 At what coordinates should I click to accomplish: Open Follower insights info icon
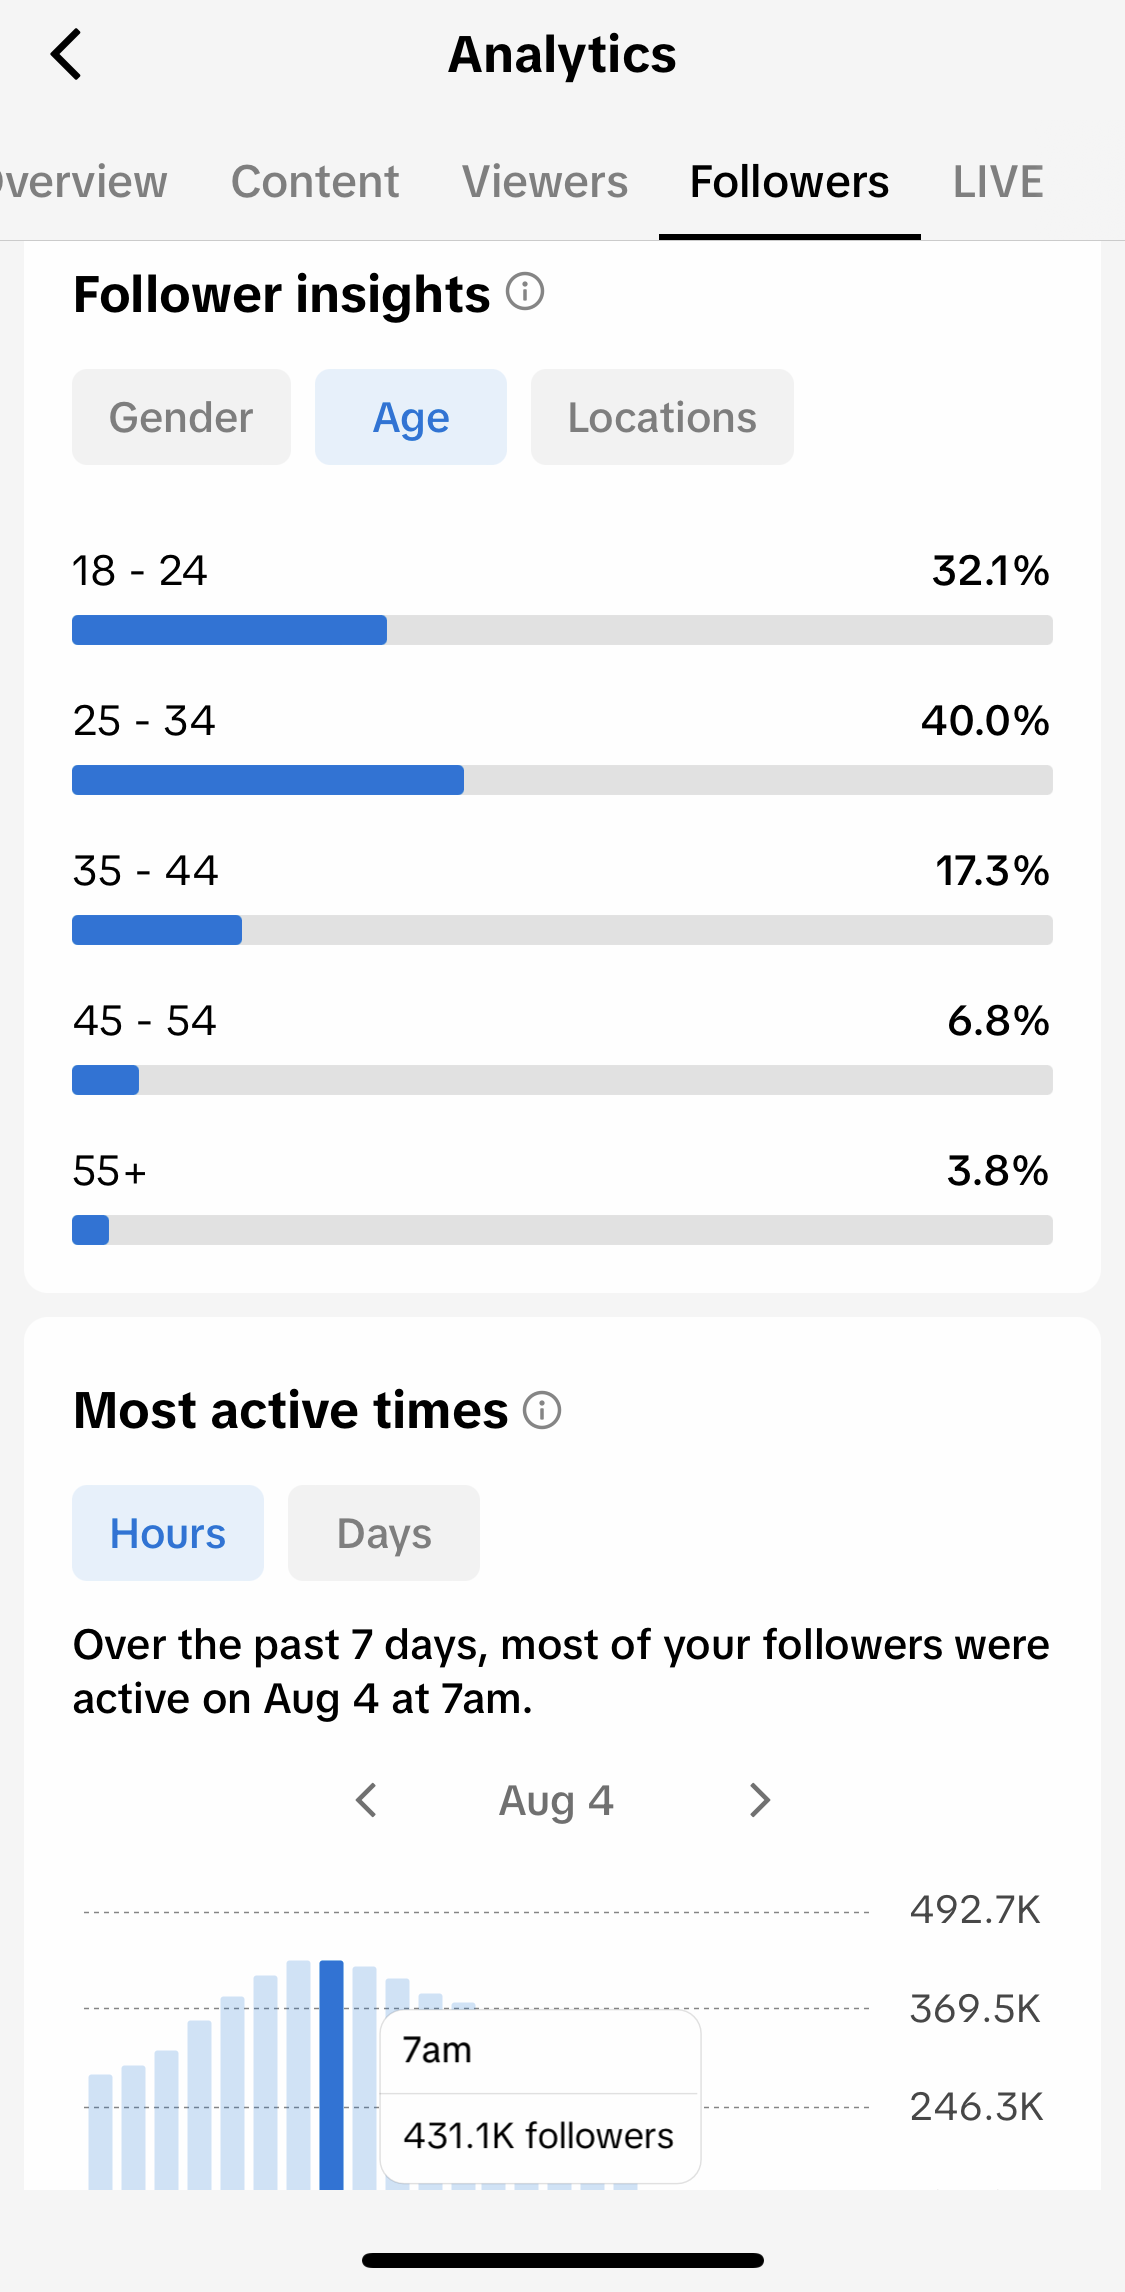point(525,292)
